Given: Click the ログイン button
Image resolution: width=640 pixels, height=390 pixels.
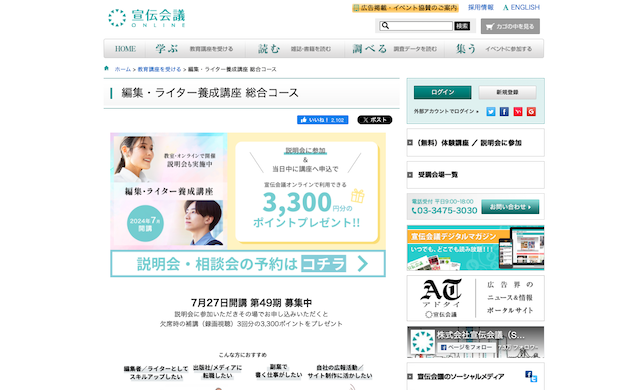Looking at the screenshot, I should coord(442,93).
